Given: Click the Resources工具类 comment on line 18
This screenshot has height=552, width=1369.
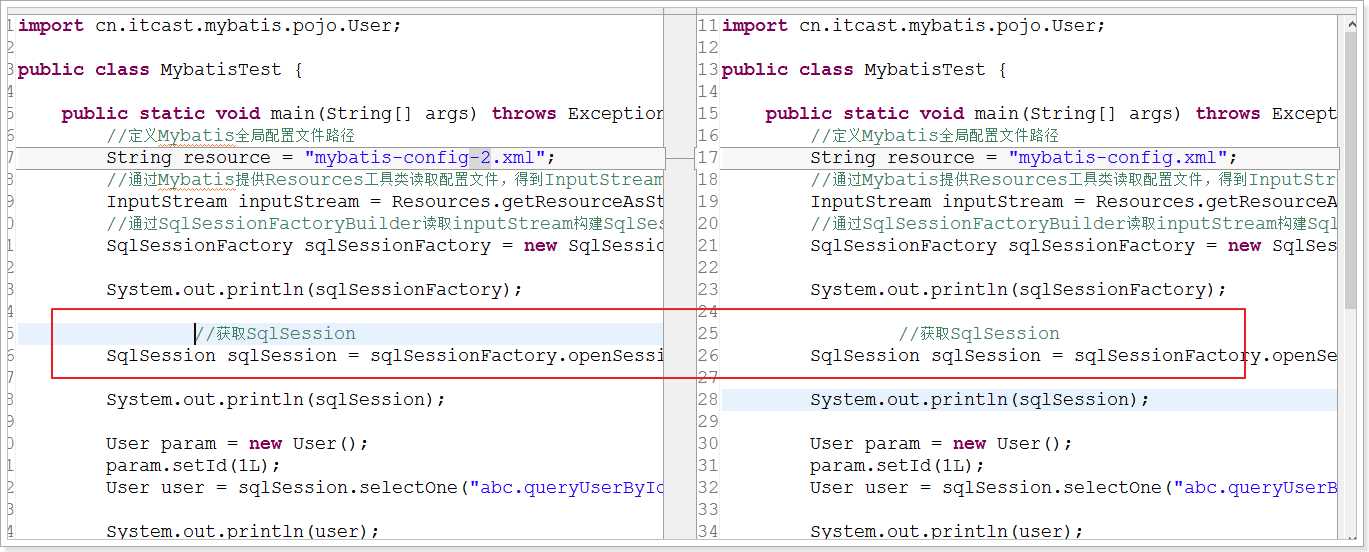Looking at the screenshot, I should 1074,180.
